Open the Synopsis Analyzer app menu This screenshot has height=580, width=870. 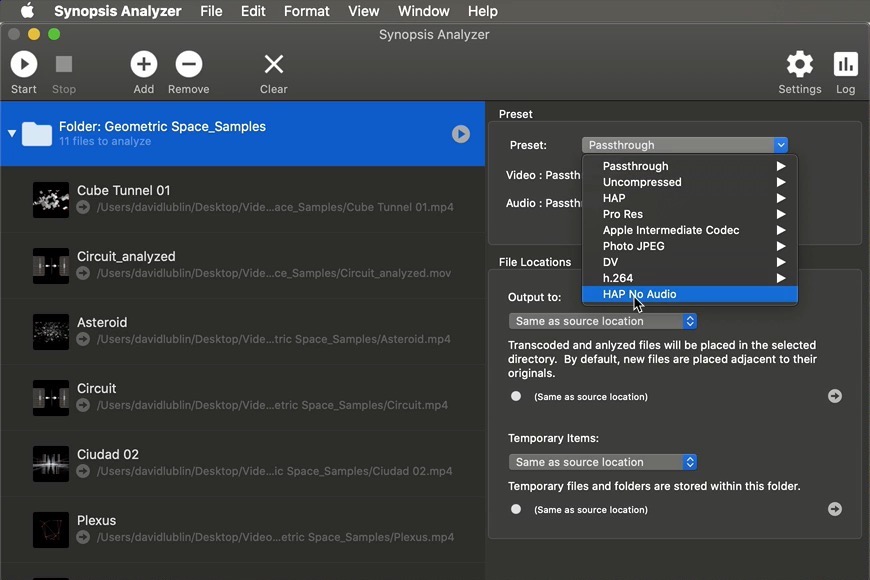[118, 11]
